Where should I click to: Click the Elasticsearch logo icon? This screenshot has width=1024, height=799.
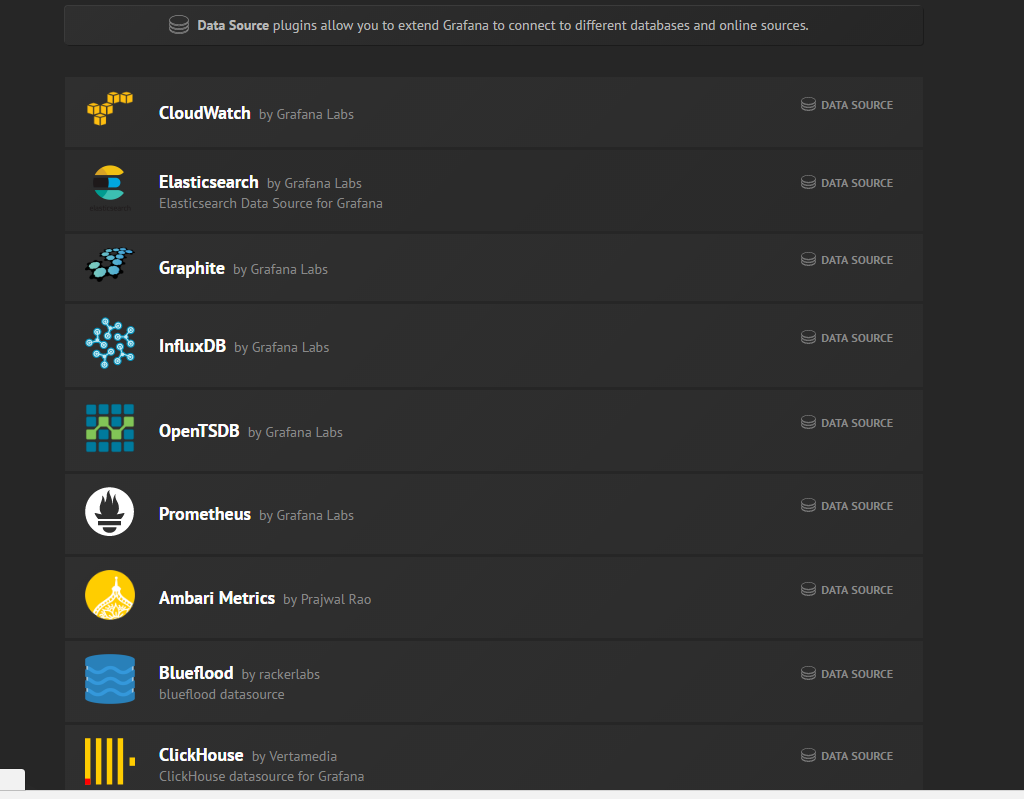(110, 188)
